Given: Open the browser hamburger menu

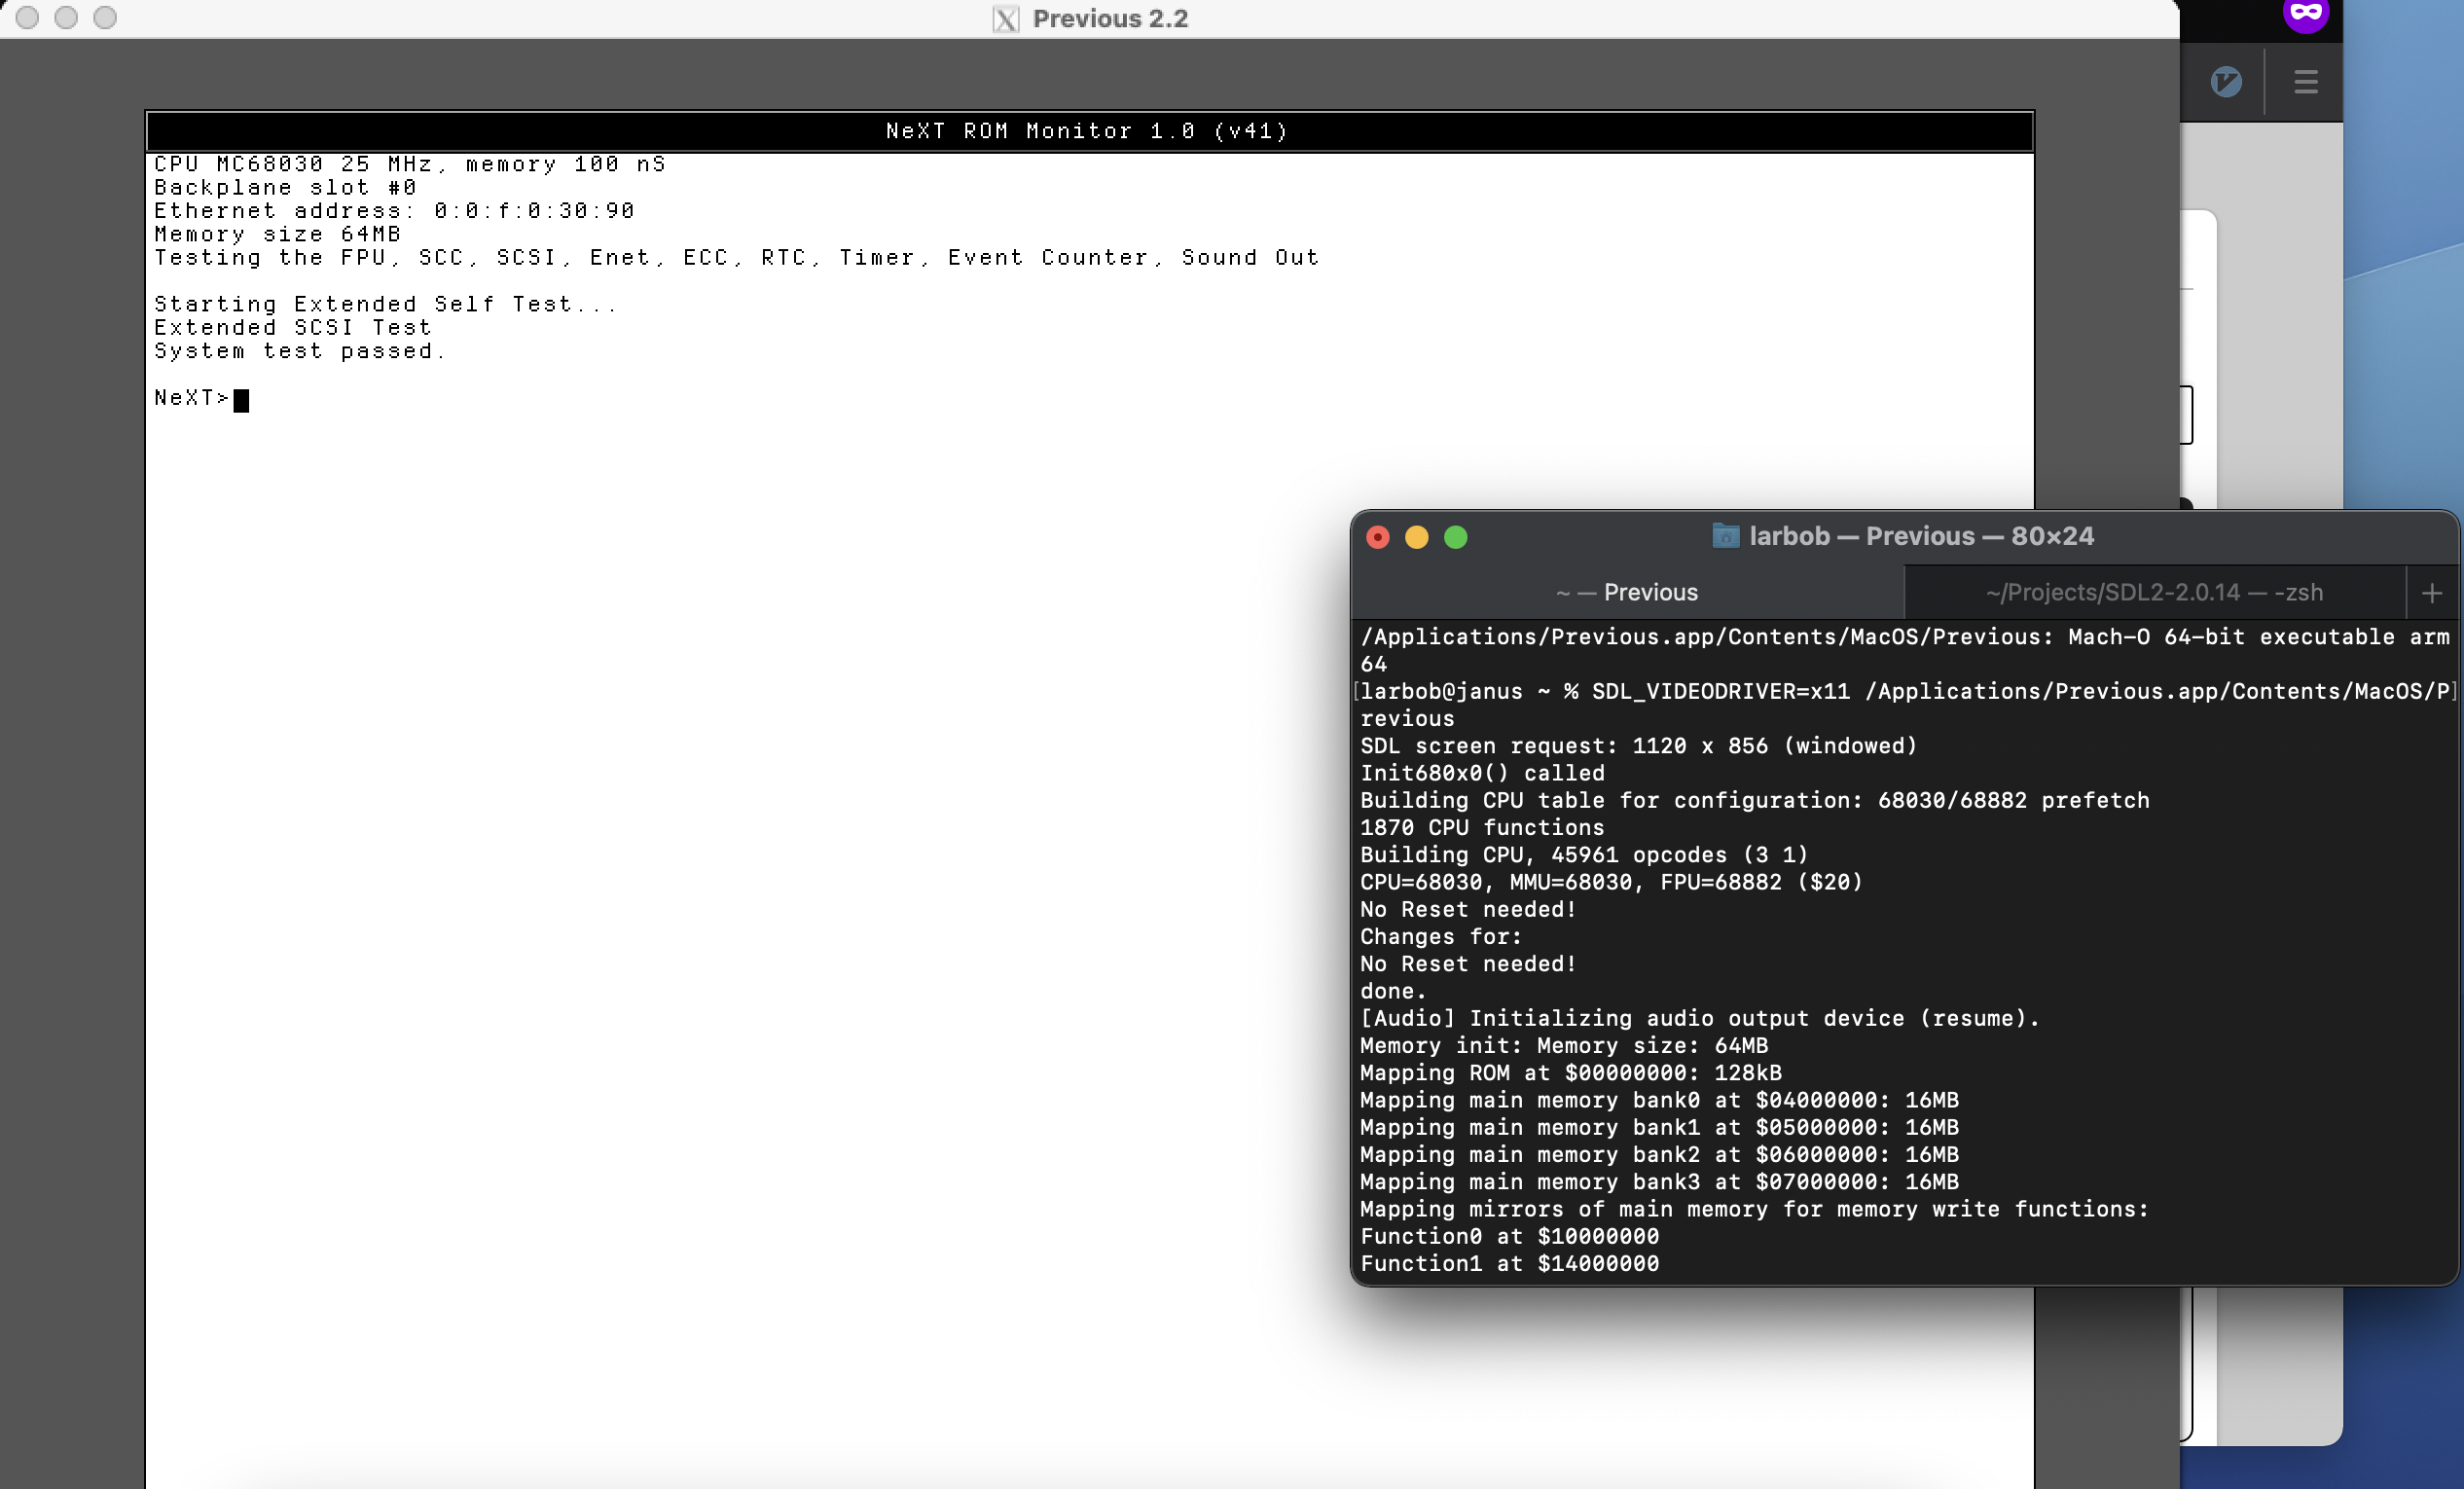Looking at the screenshot, I should click(x=2305, y=82).
